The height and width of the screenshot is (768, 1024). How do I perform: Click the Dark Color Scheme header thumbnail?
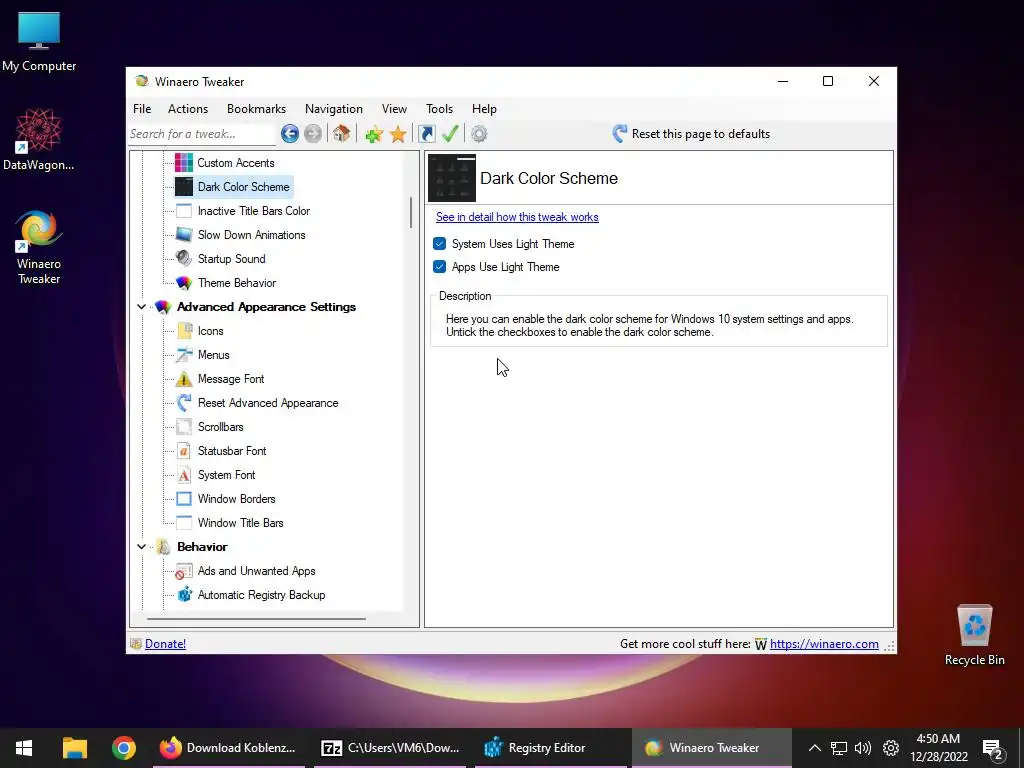pyautogui.click(x=452, y=178)
